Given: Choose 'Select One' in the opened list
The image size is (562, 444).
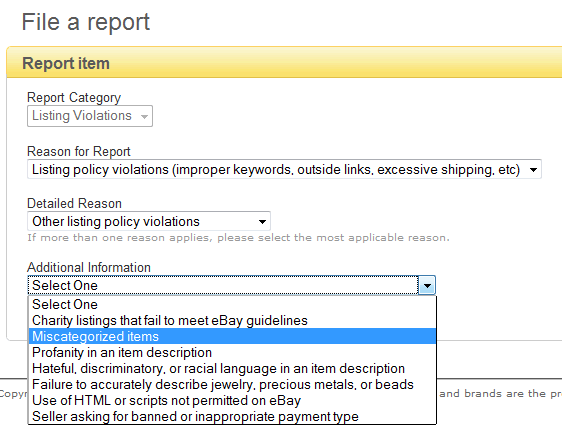Looking at the screenshot, I should [x=232, y=304].
